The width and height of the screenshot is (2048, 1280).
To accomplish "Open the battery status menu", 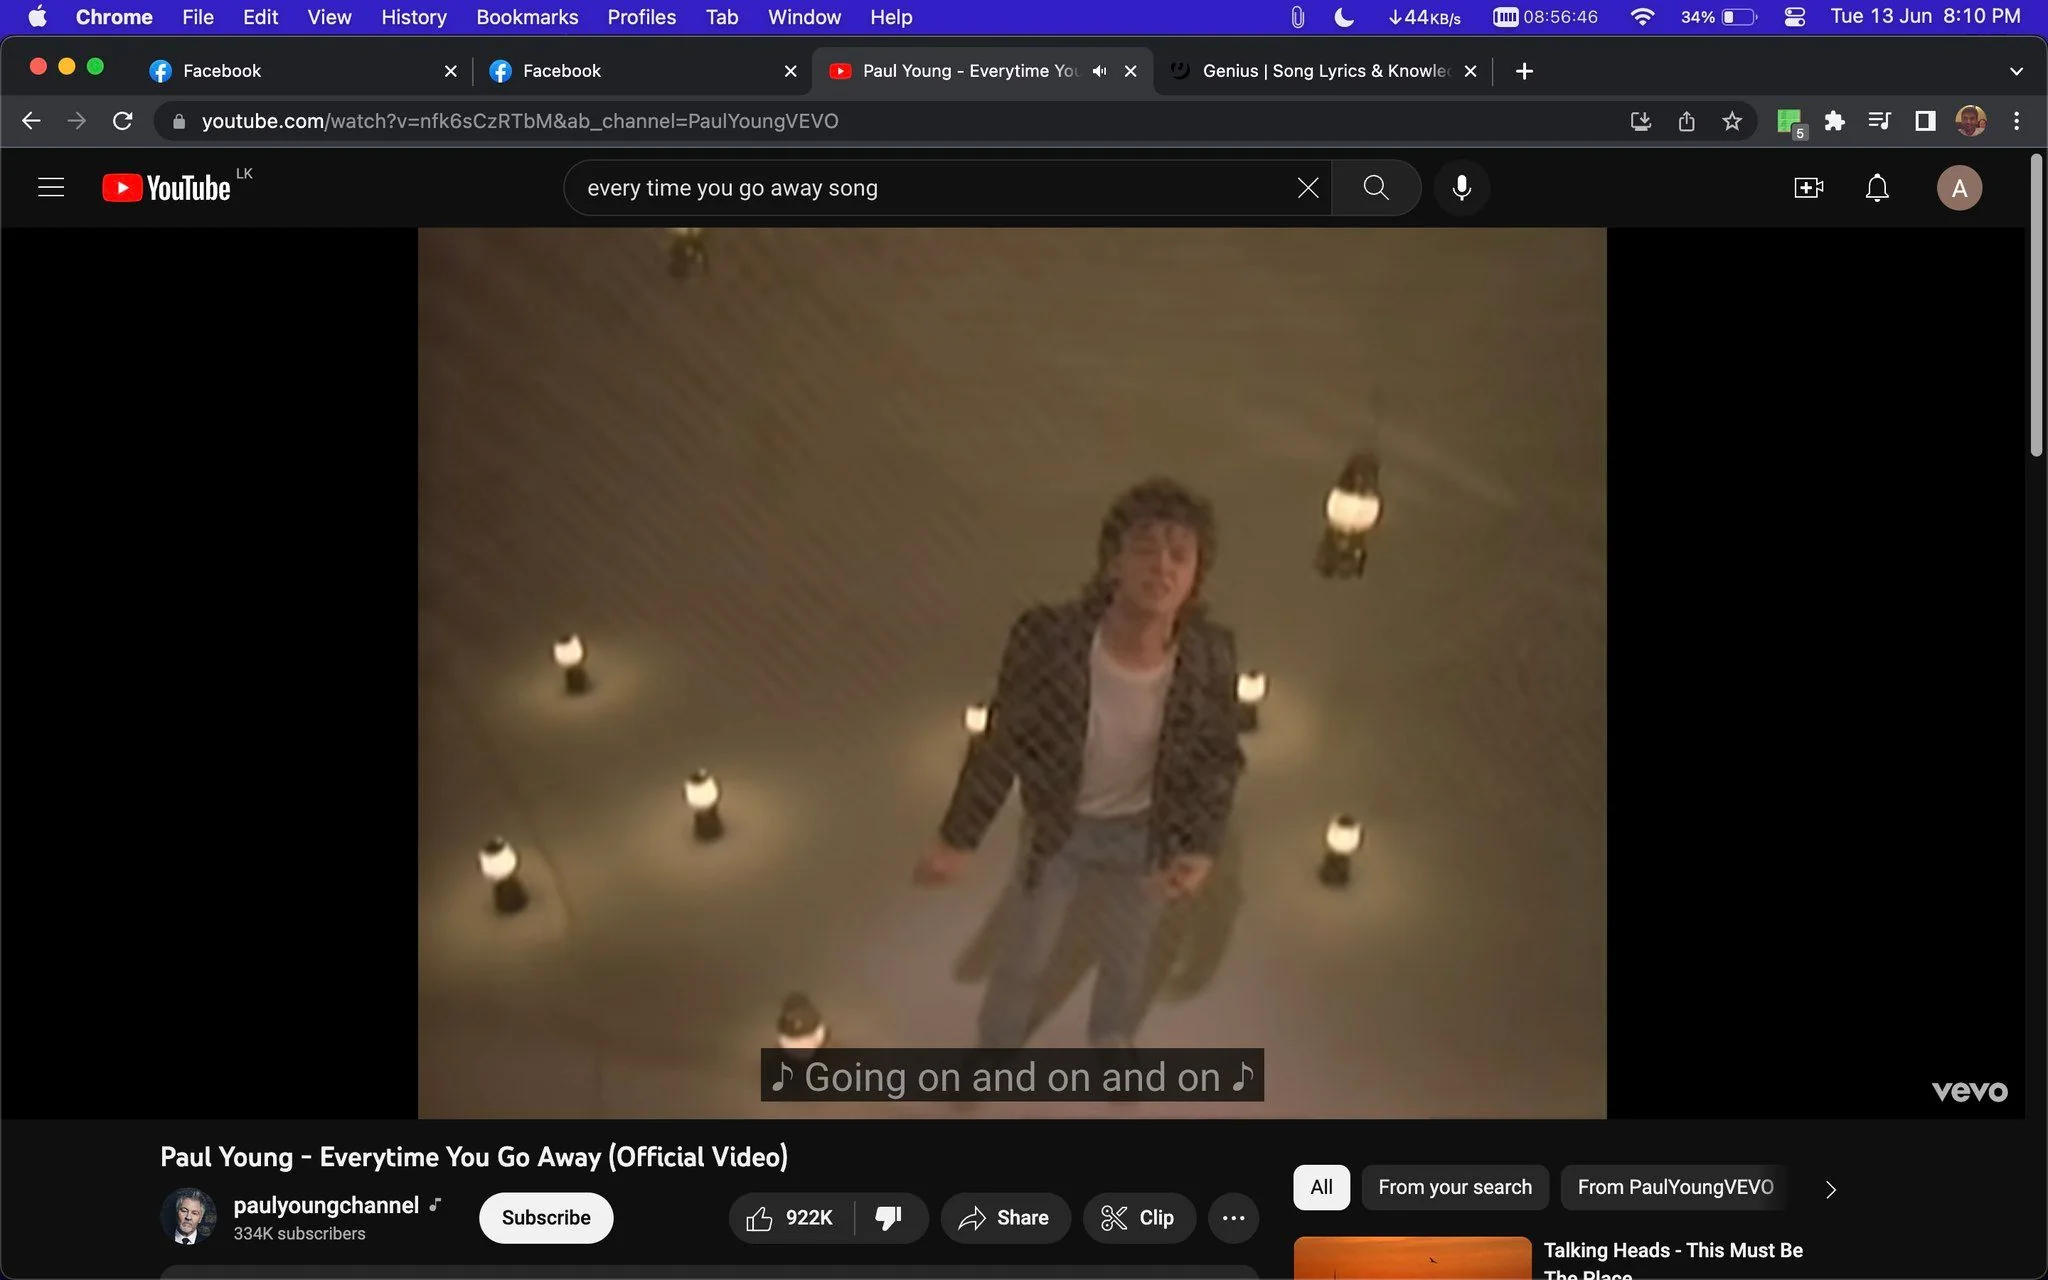I will click(x=1719, y=17).
